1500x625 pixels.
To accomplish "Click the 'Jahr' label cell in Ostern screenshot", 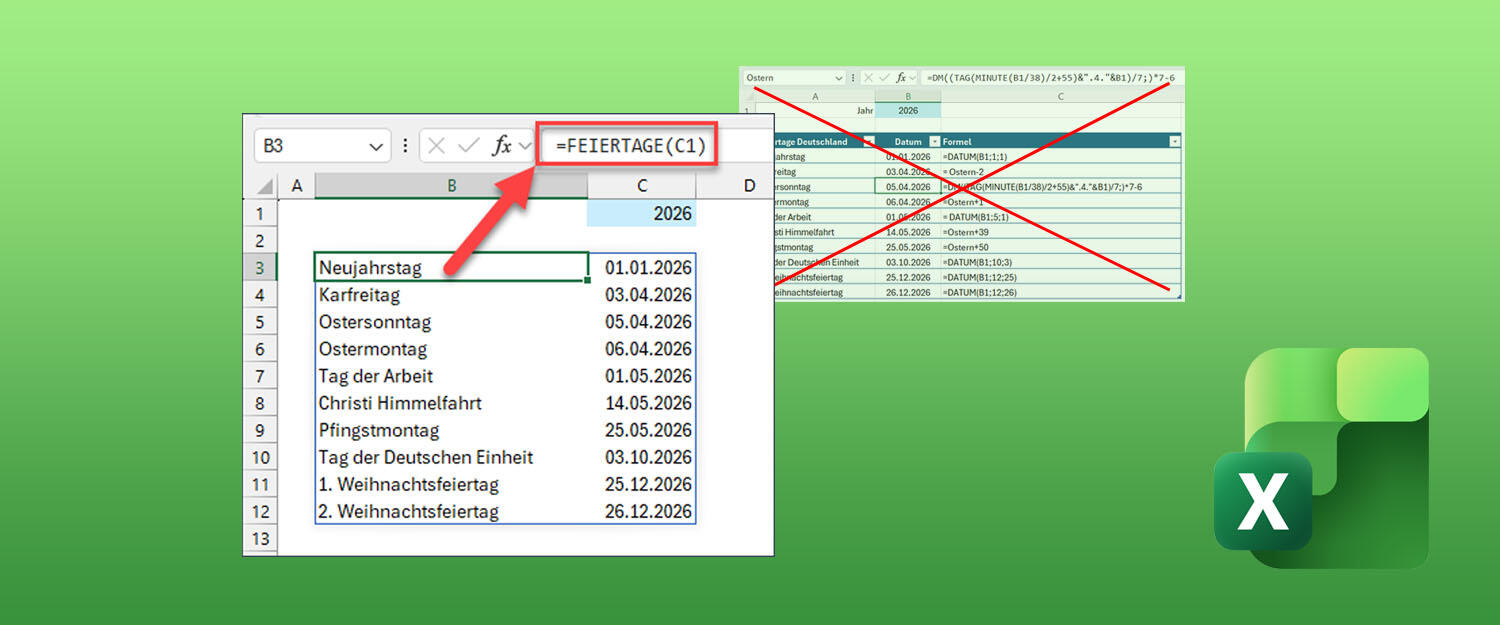I will (x=815, y=110).
